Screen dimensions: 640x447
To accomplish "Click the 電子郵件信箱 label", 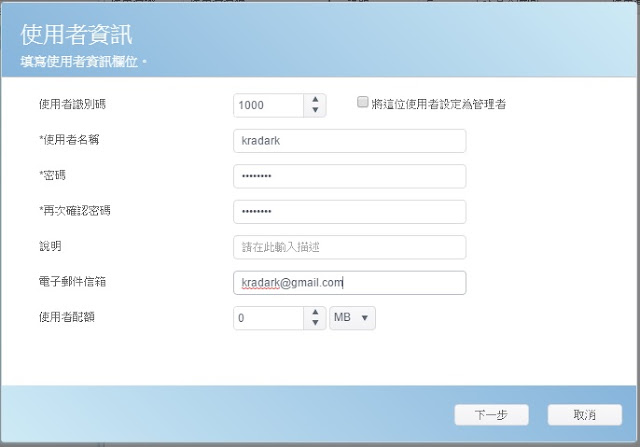I will (72, 282).
